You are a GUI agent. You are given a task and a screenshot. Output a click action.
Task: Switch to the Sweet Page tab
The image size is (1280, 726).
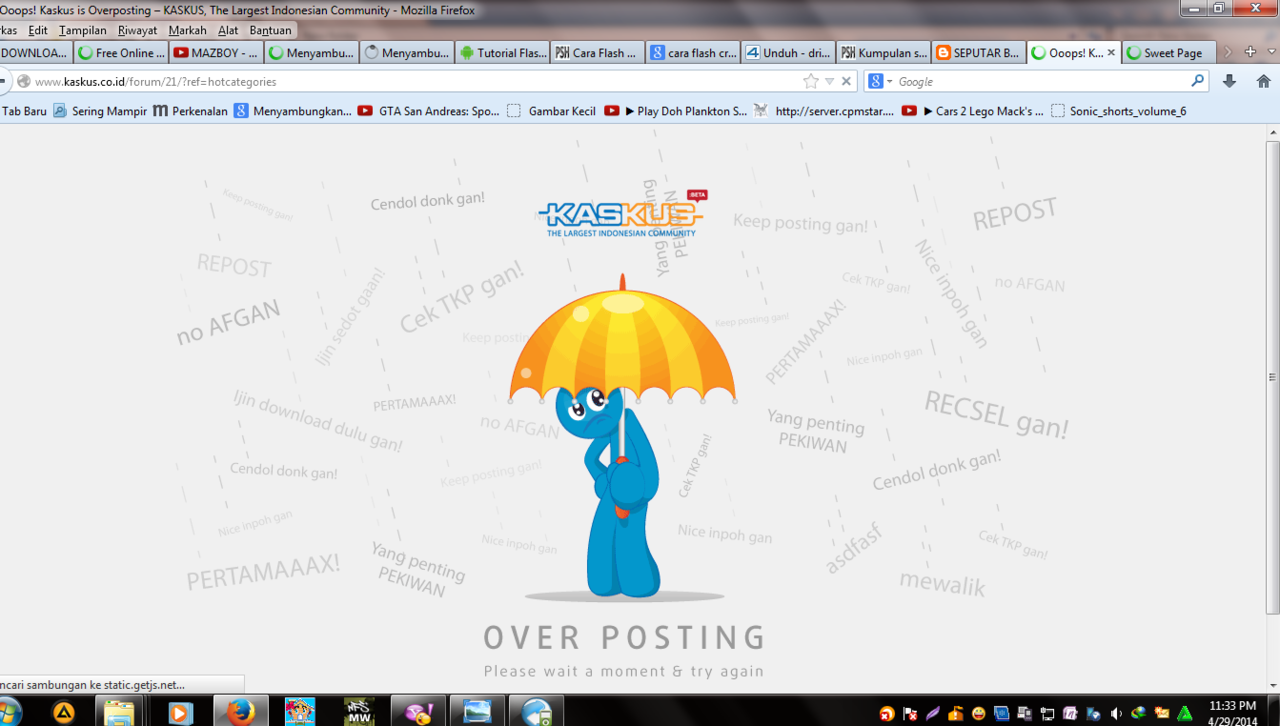pyautogui.click(x=1167, y=53)
